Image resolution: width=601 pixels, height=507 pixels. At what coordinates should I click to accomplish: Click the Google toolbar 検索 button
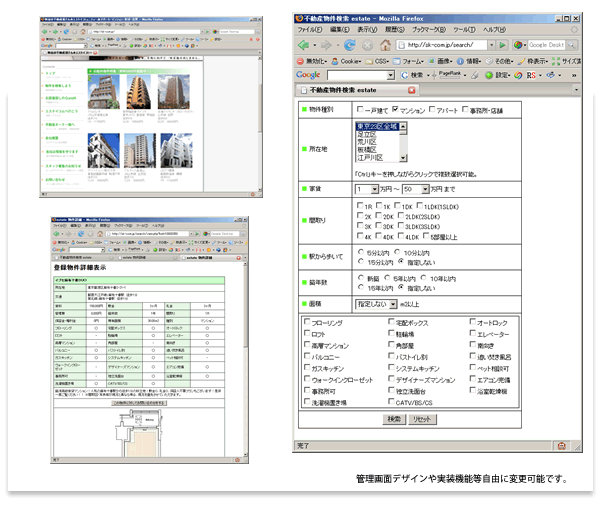(x=412, y=75)
